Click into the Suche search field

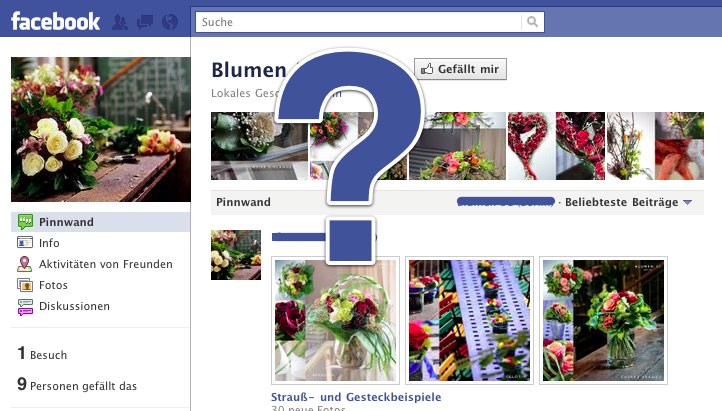[359, 22]
